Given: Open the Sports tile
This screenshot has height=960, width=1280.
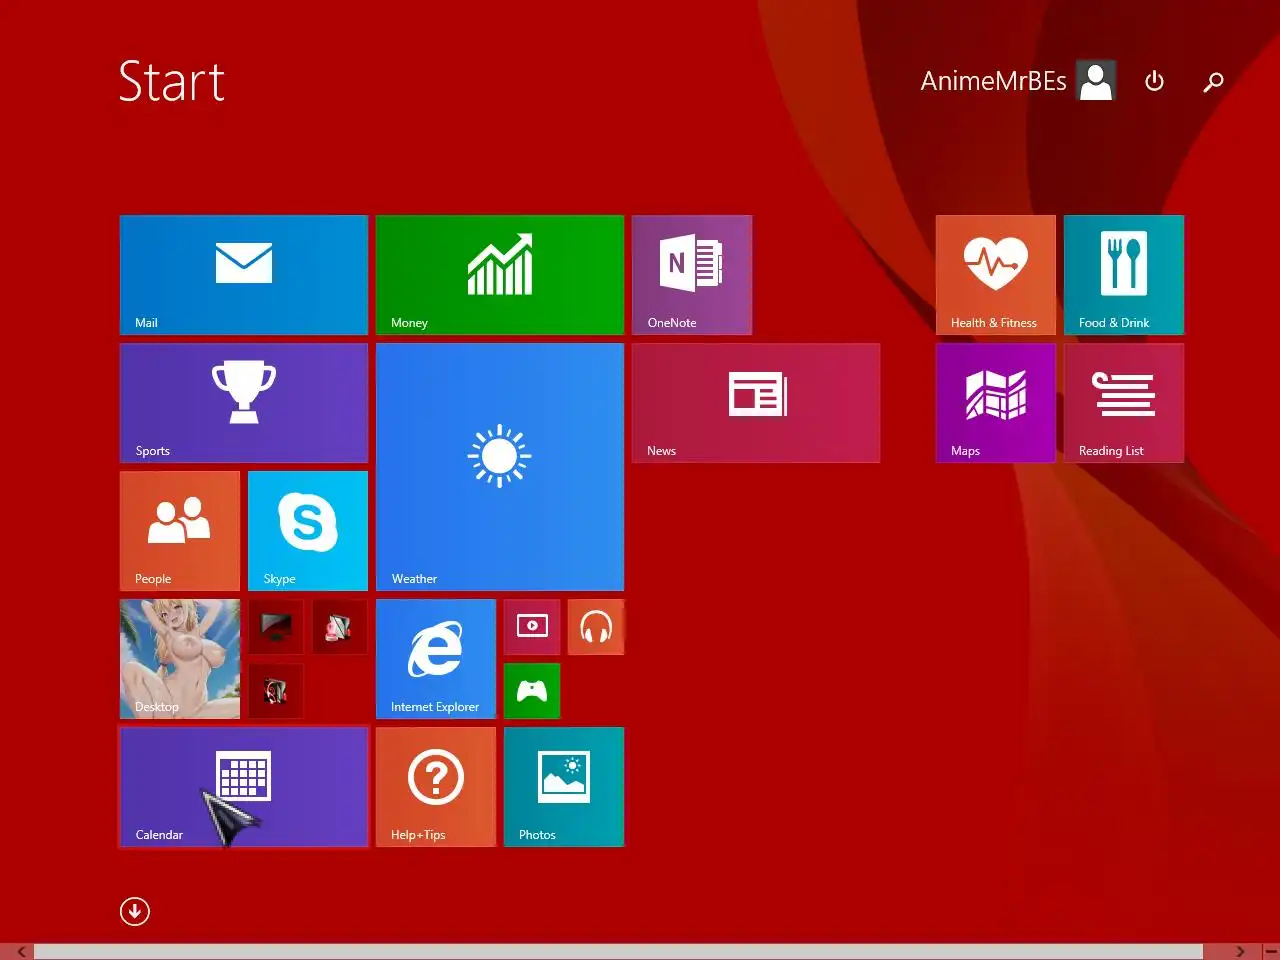Looking at the screenshot, I should [244, 403].
